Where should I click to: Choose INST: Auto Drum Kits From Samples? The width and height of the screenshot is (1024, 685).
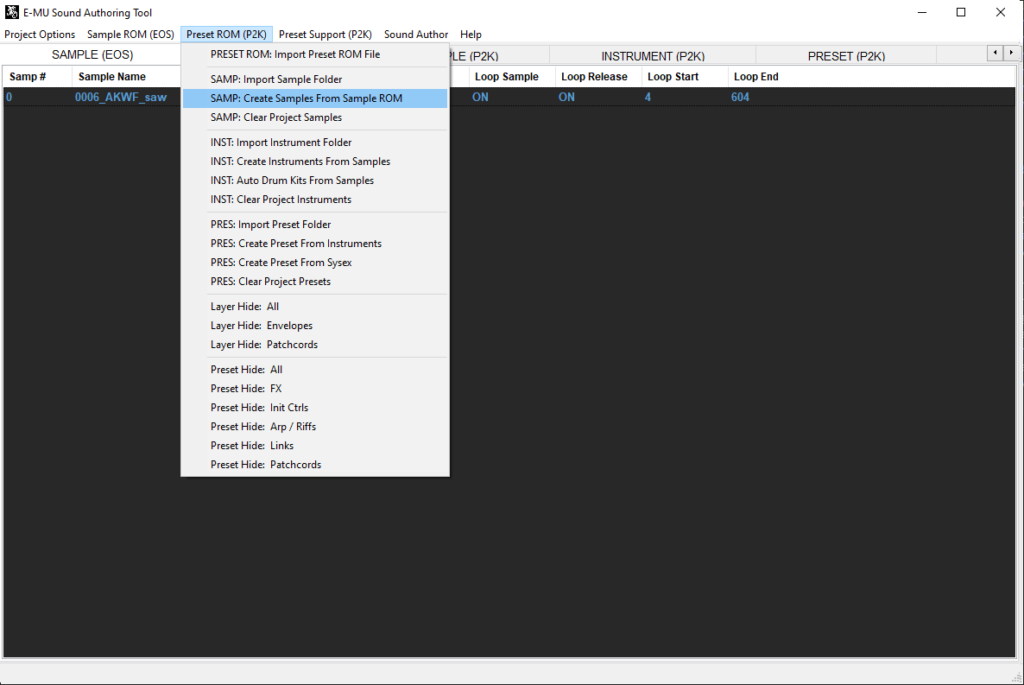click(315, 180)
